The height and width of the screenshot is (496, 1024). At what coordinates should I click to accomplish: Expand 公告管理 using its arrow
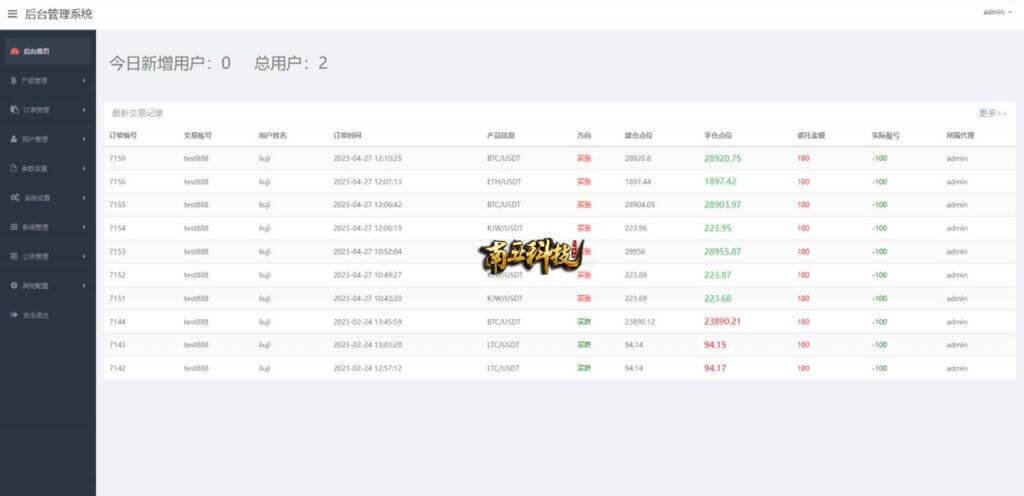(x=84, y=256)
